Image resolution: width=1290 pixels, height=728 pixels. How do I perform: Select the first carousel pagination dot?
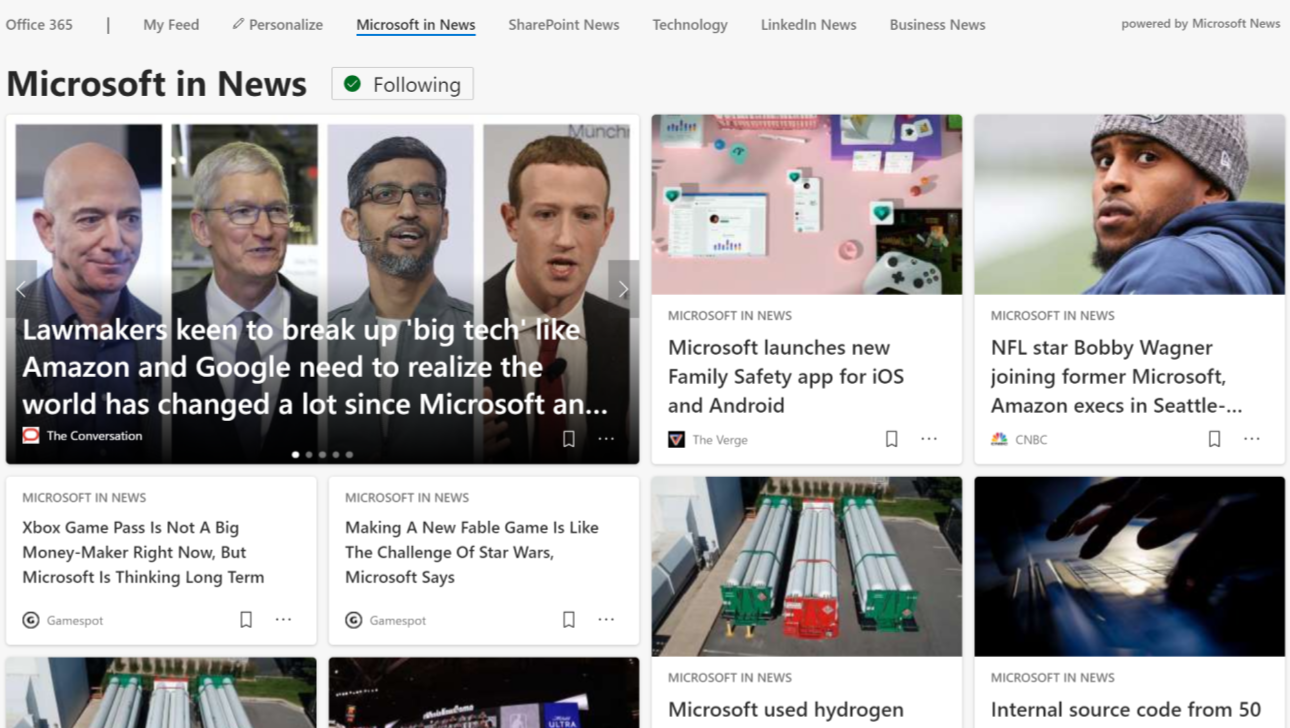tap(295, 455)
